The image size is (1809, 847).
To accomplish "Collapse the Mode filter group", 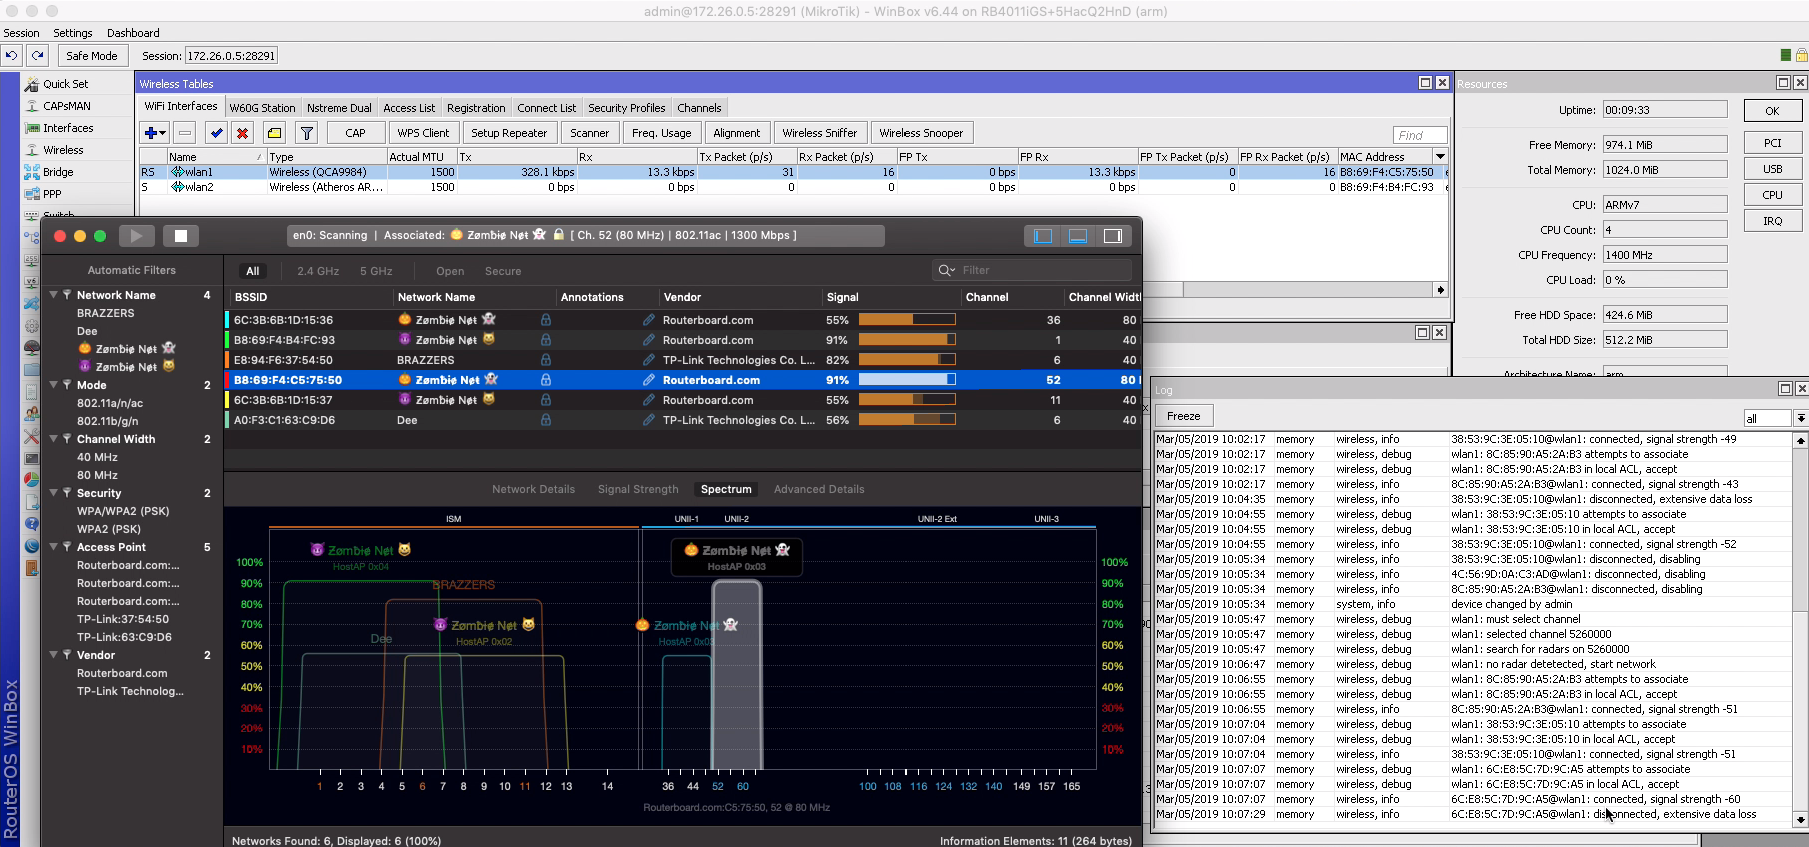I will (54, 385).
